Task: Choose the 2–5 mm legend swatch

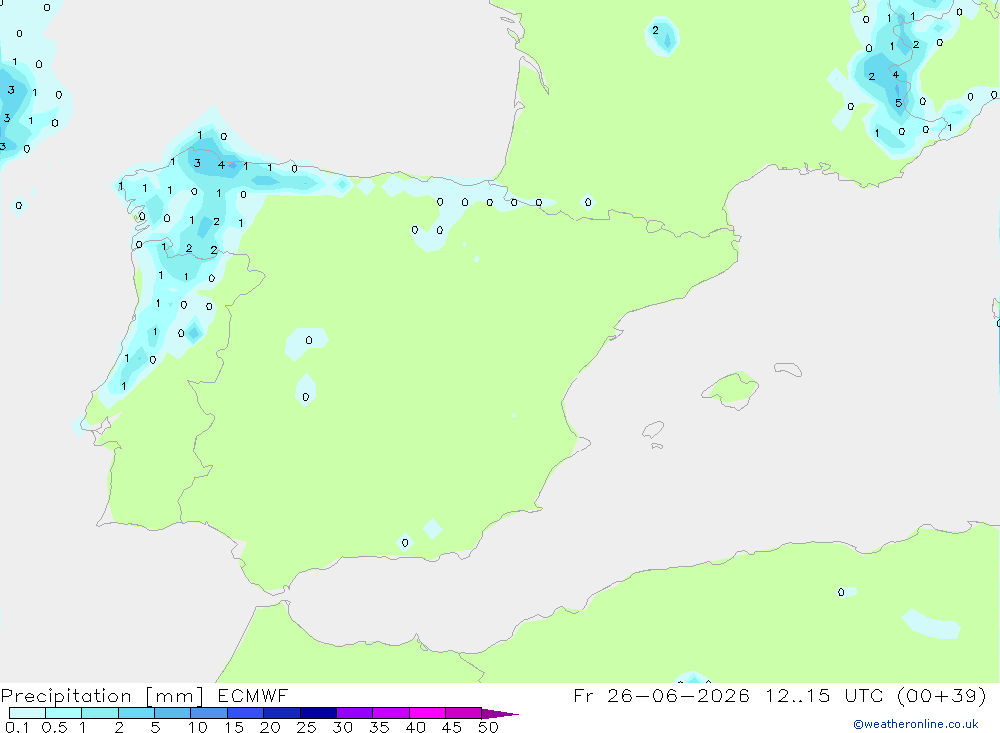Action: [x=136, y=713]
